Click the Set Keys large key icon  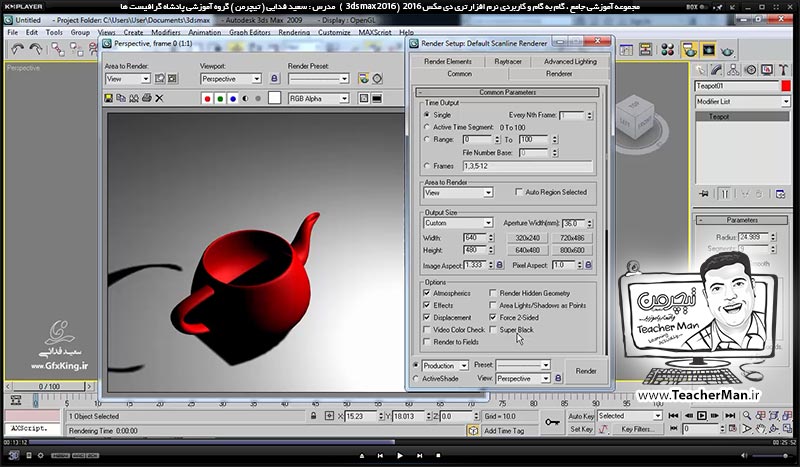[x=552, y=422]
